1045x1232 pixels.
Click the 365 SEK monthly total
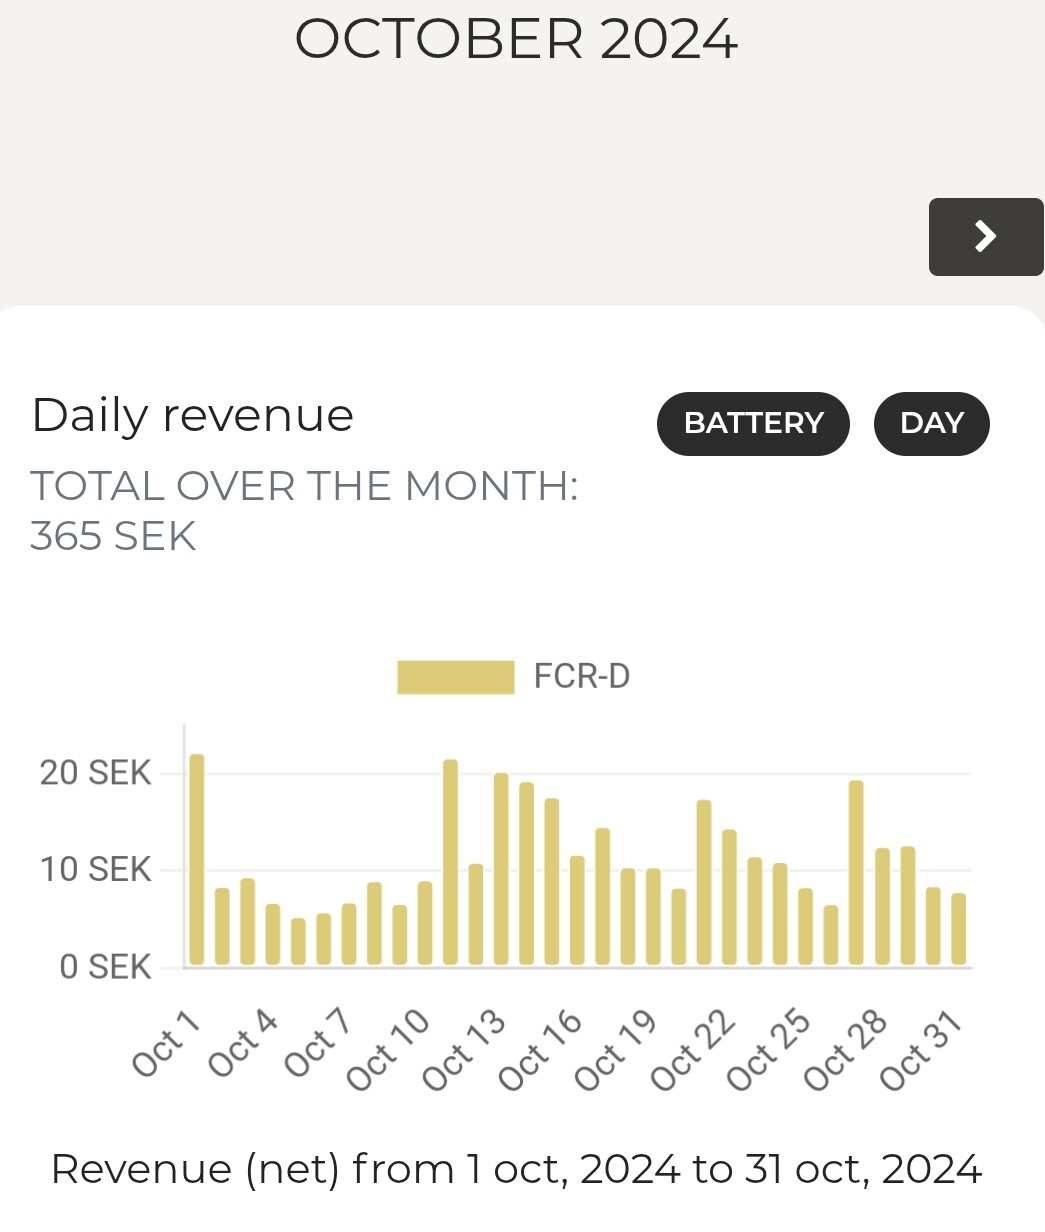pos(113,537)
